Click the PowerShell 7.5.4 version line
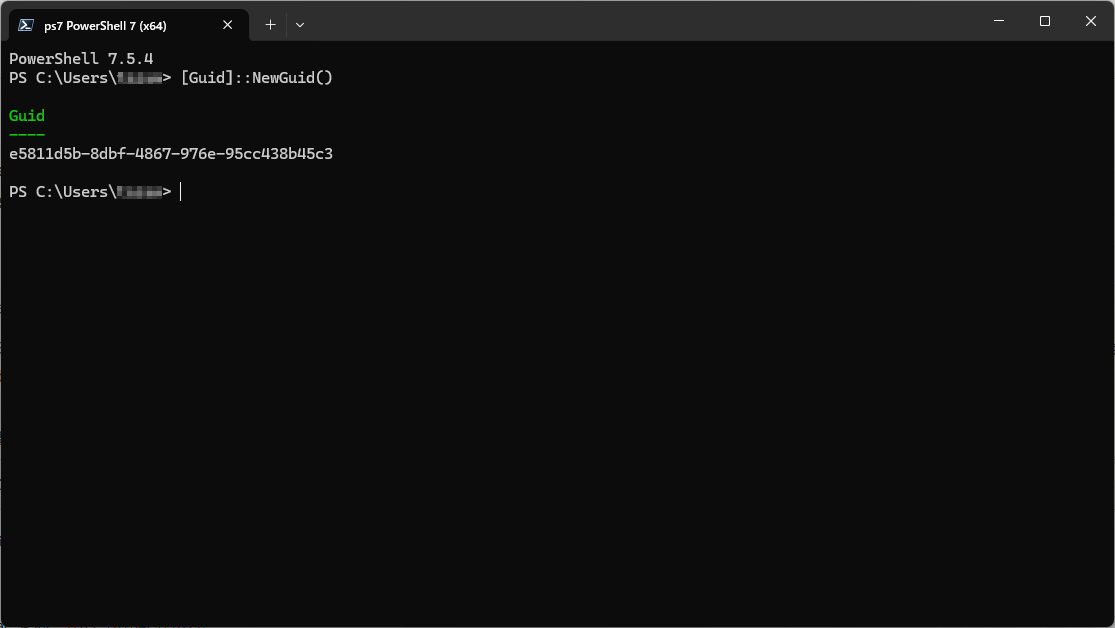 [81, 59]
